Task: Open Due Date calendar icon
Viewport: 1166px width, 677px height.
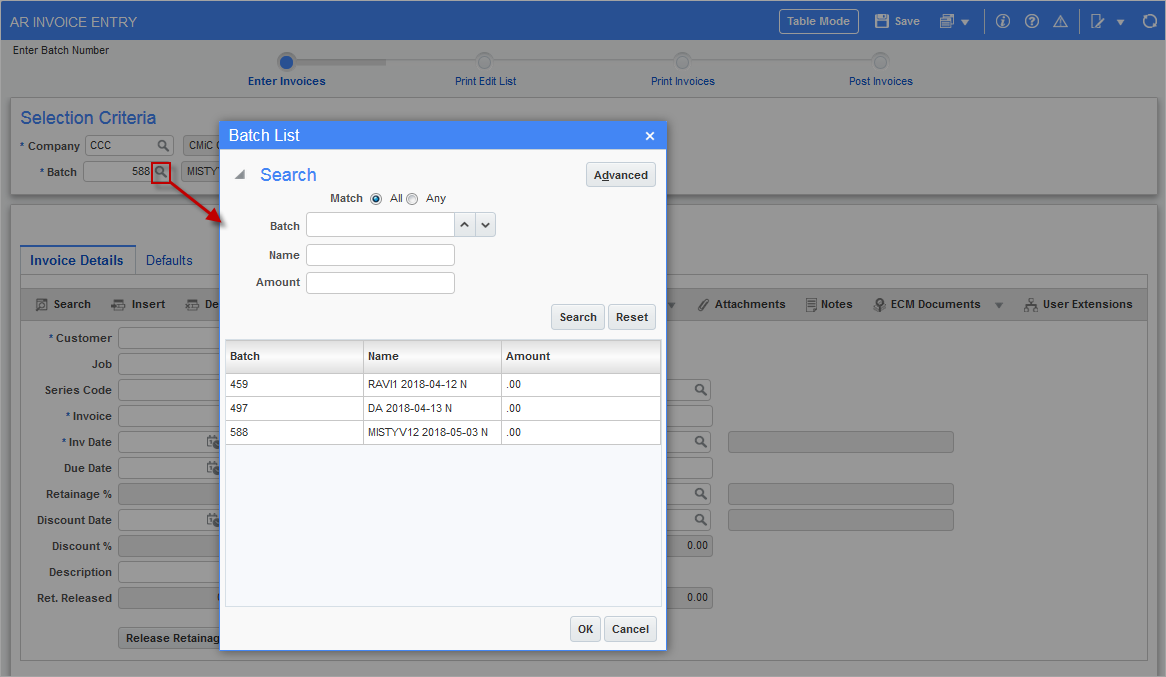Action: click(x=213, y=468)
